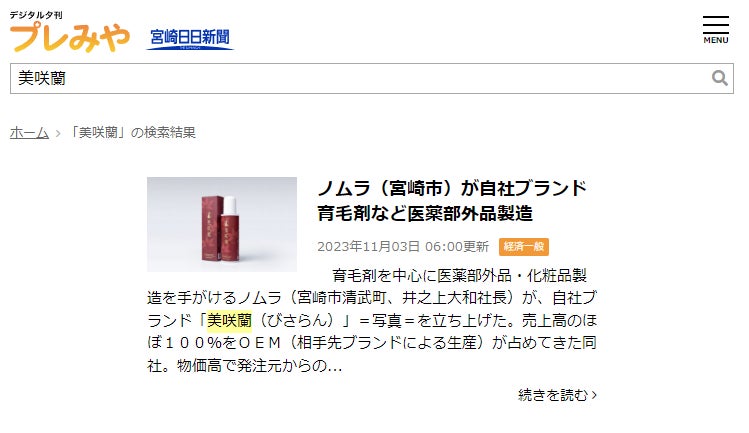Click the breadcrumb separator arrow
The width and height of the screenshot is (749, 433).
point(58,133)
